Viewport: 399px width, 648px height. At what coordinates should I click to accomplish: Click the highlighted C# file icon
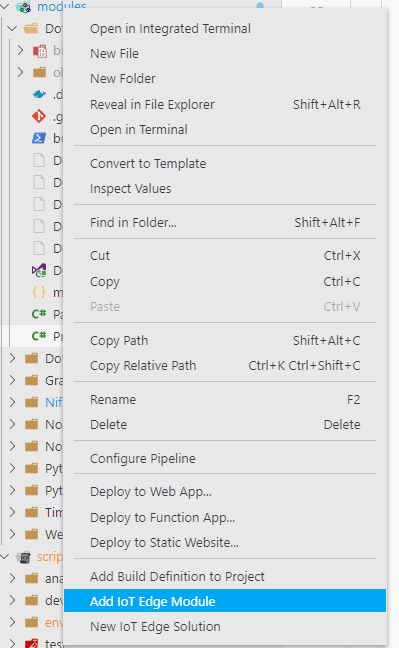(x=39, y=336)
